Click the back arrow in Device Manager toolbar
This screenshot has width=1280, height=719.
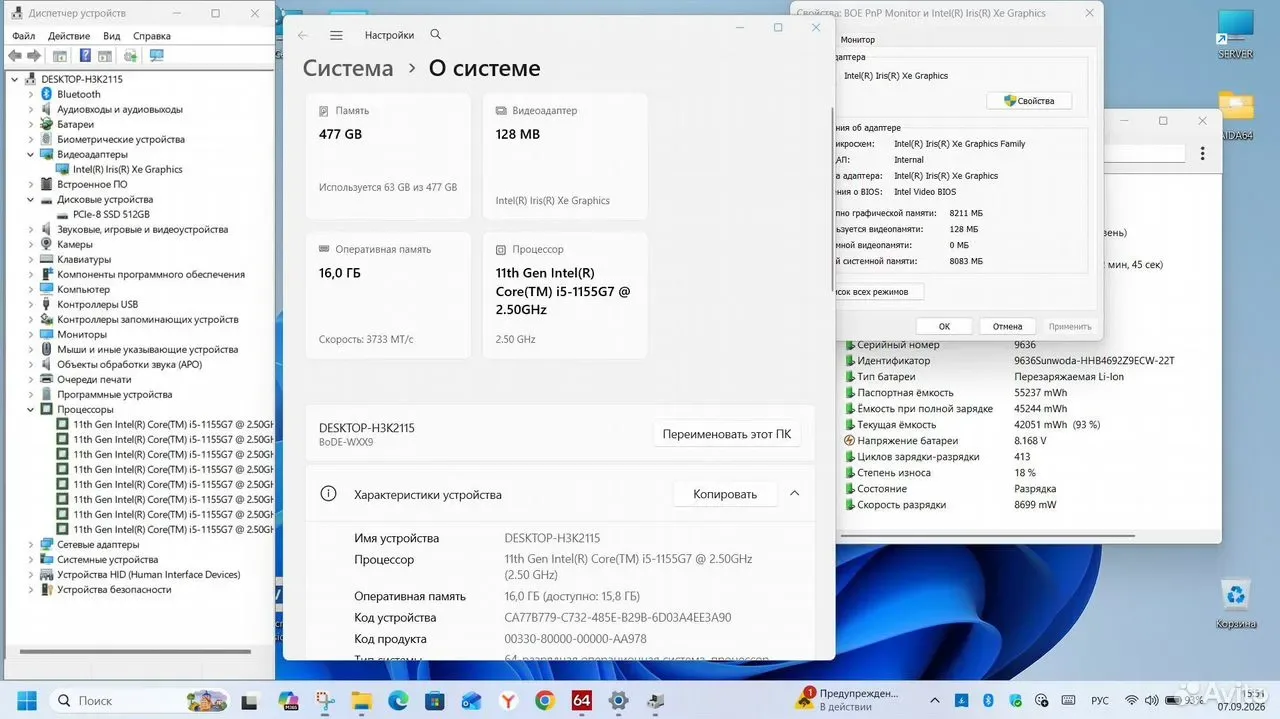tap(15, 56)
